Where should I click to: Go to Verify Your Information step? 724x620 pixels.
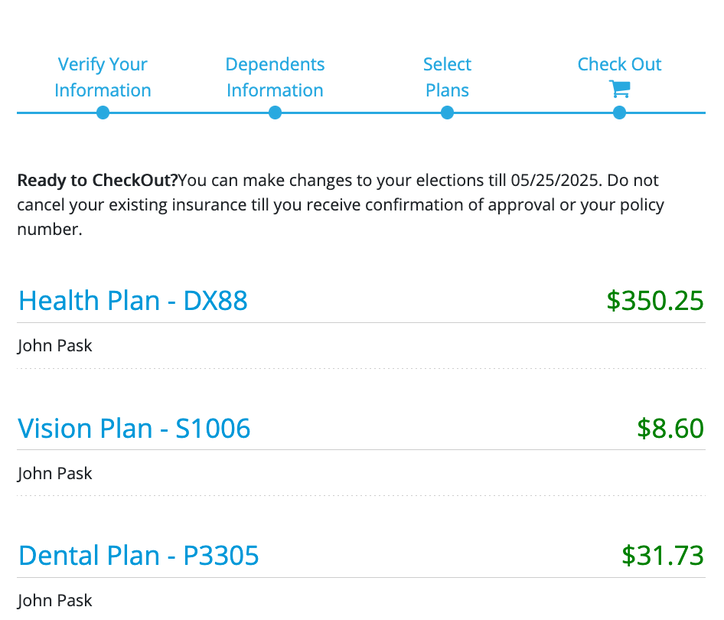[x=103, y=77]
